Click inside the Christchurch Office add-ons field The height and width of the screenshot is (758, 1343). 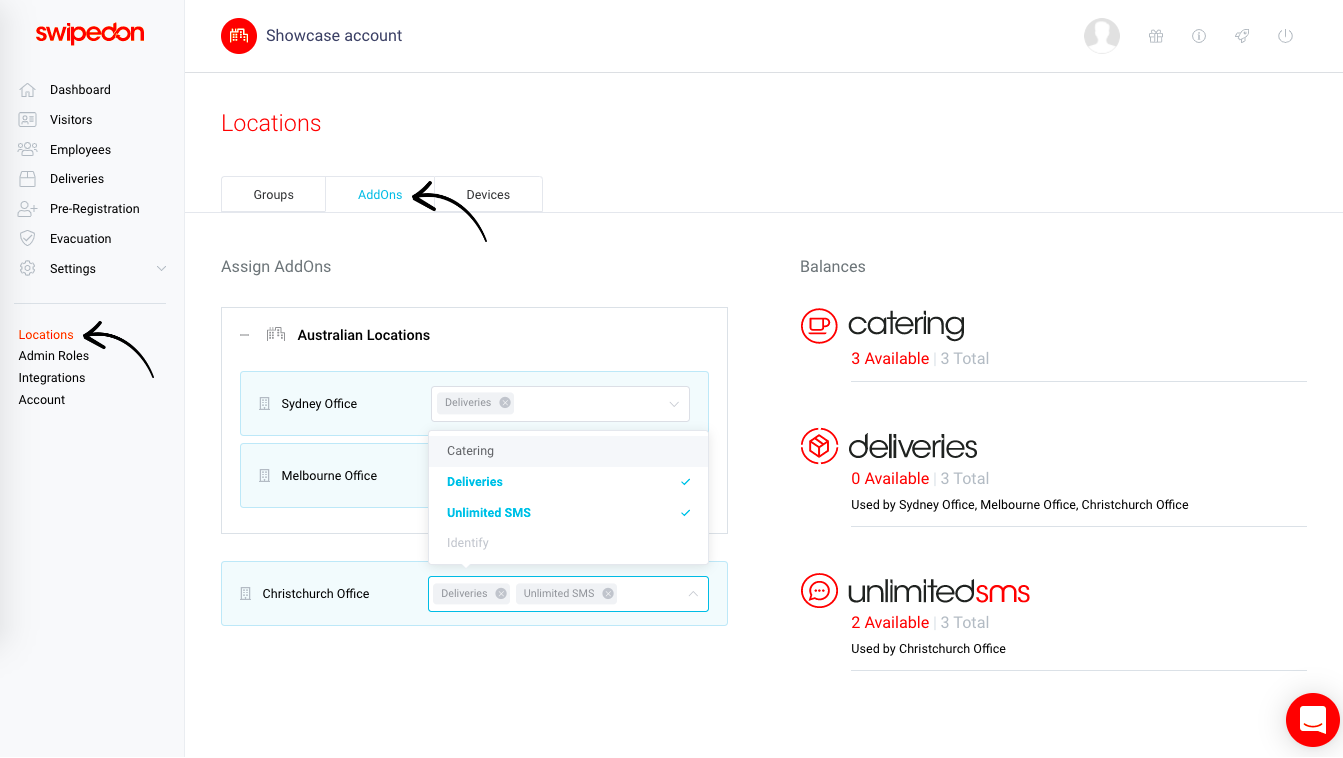click(568, 594)
